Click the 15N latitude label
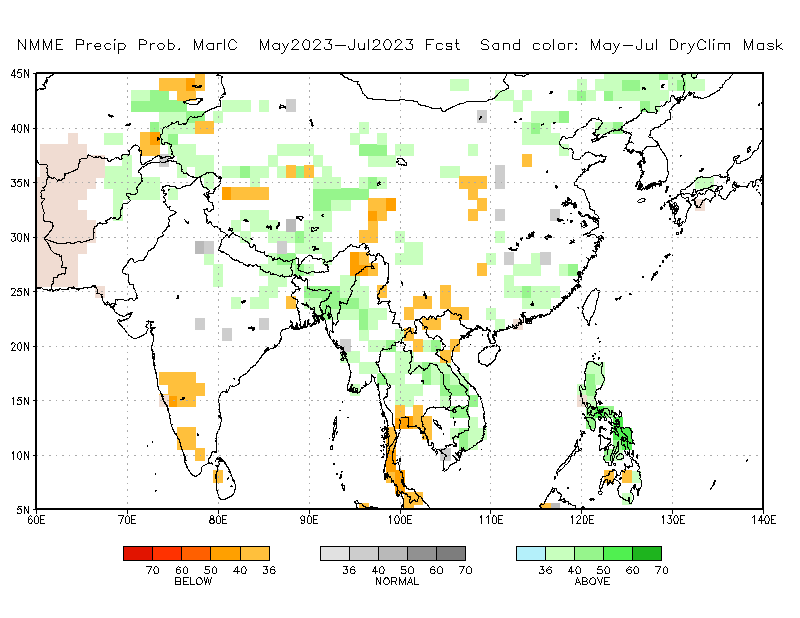Viewport: 800px width, 618px height. [x=20, y=401]
